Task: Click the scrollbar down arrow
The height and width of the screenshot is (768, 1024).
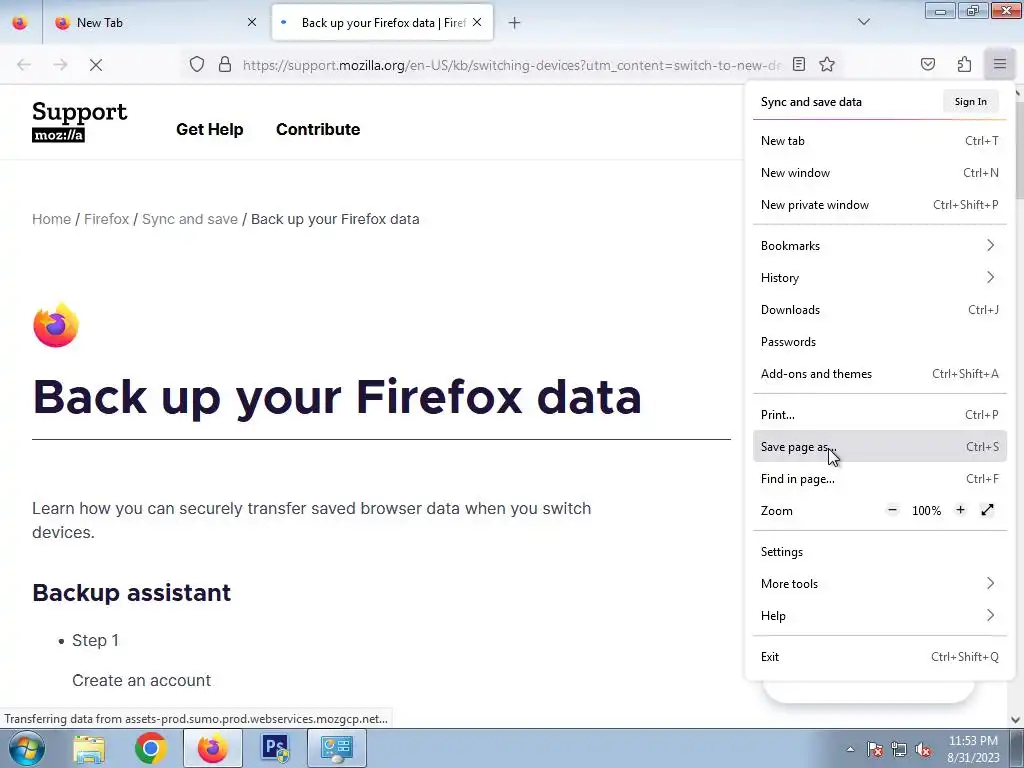Action: (1016, 720)
